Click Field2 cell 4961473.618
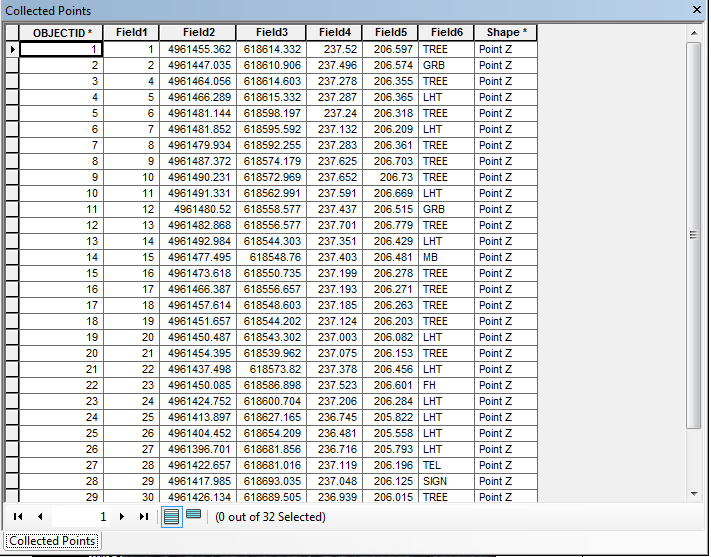The width and height of the screenshot is (711, 557). [x=198, y=273]
